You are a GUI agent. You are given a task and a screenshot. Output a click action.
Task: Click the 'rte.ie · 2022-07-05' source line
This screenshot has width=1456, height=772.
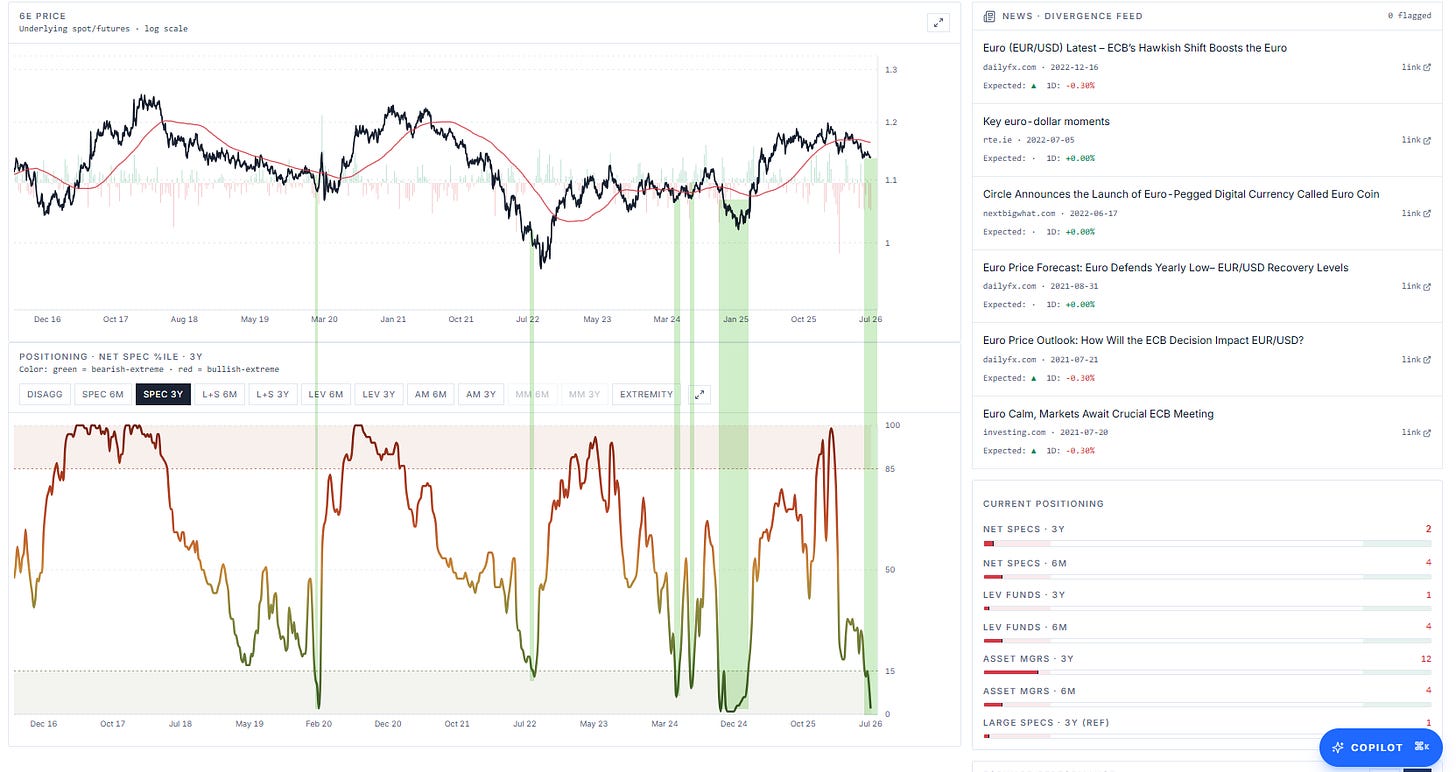coord(1029,140)
